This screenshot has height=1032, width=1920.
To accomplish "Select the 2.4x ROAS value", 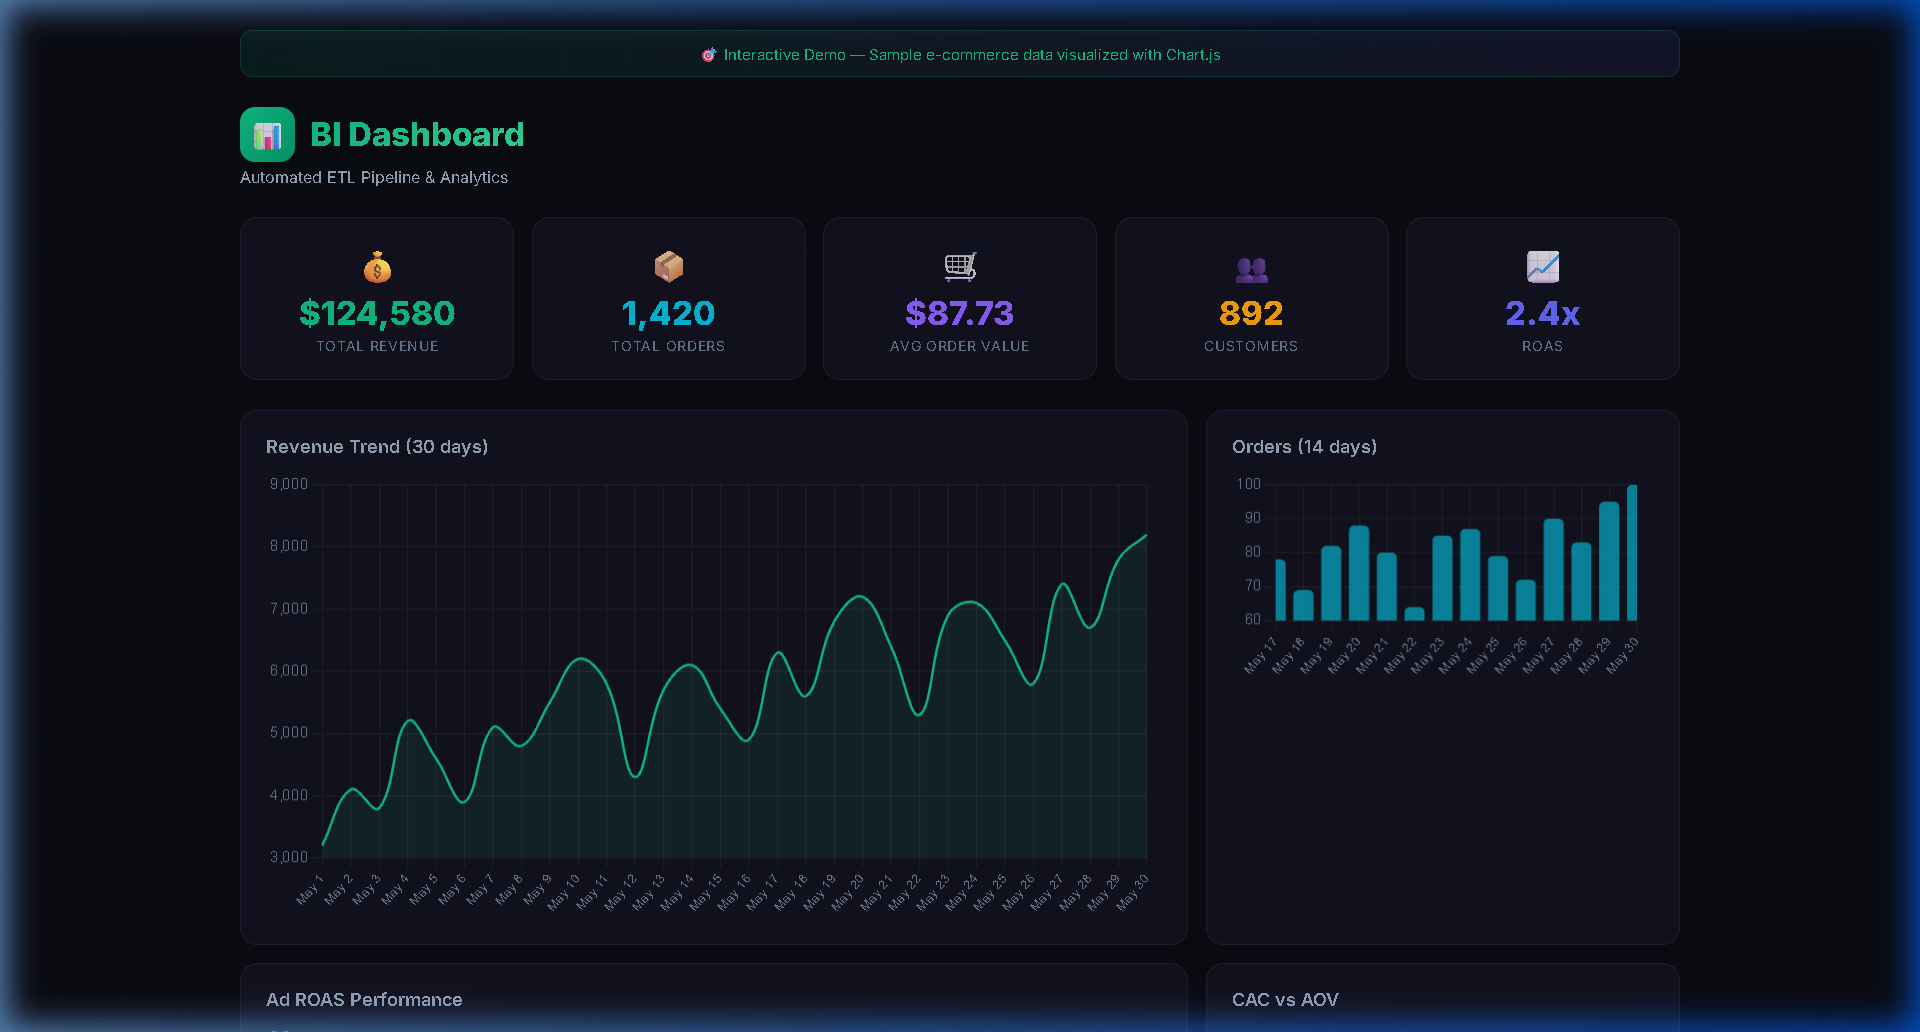I will [1542, 313].
